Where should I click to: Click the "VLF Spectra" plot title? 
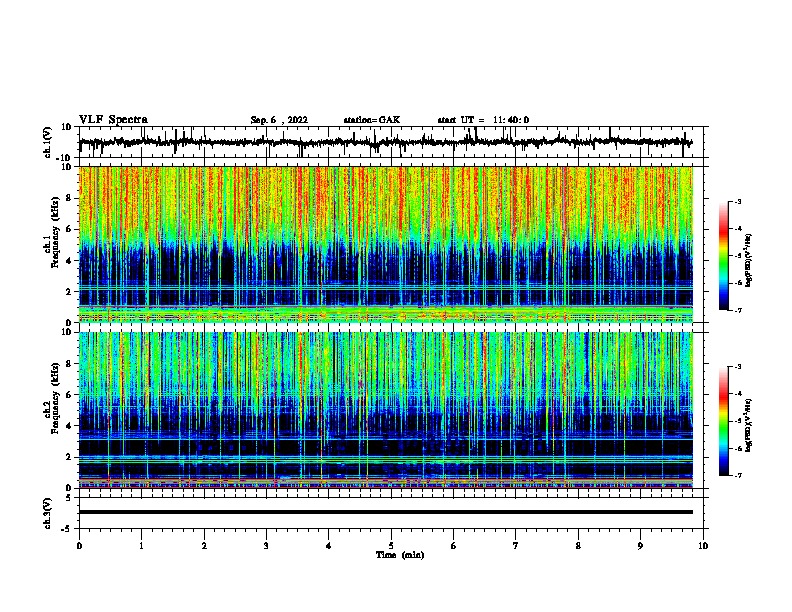click(x=113, y=120)
